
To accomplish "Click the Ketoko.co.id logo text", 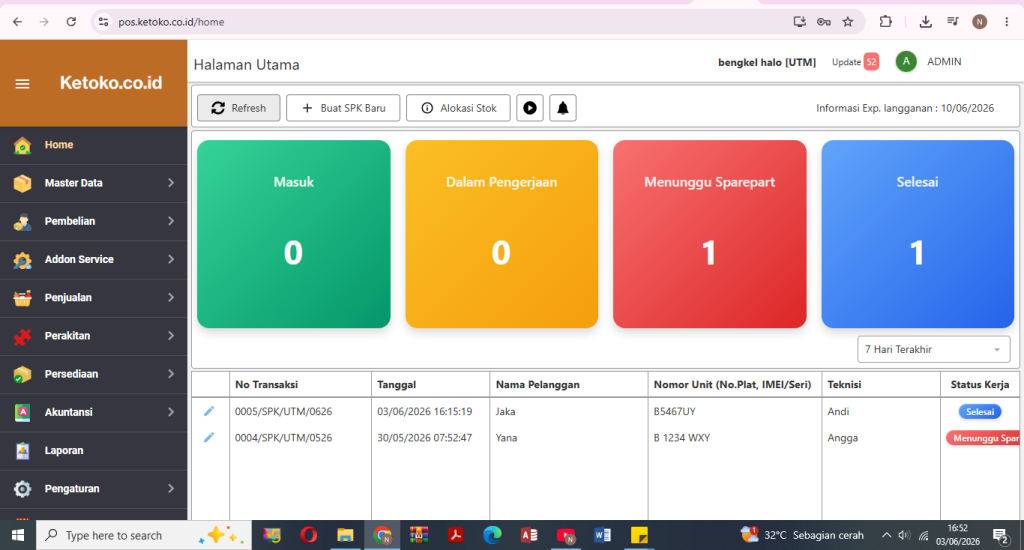I will [x=111, y=83].
